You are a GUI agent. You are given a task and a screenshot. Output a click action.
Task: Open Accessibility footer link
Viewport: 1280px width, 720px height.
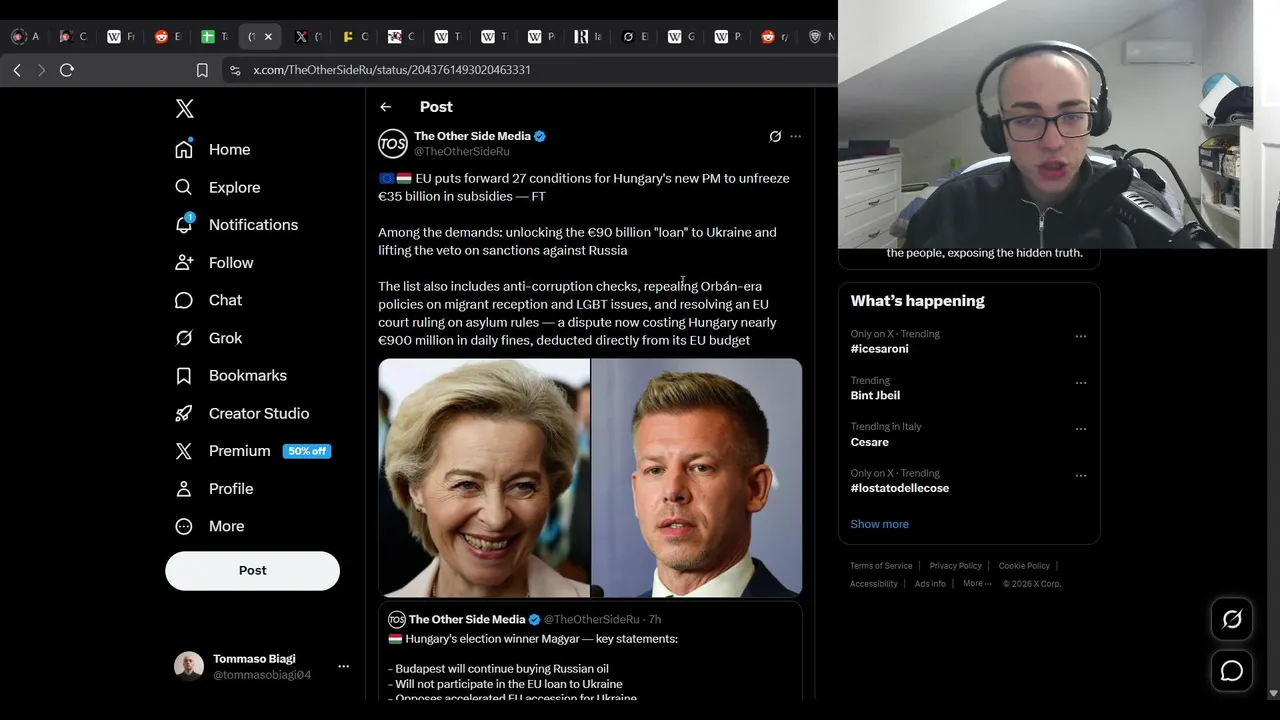coord(874,584)
